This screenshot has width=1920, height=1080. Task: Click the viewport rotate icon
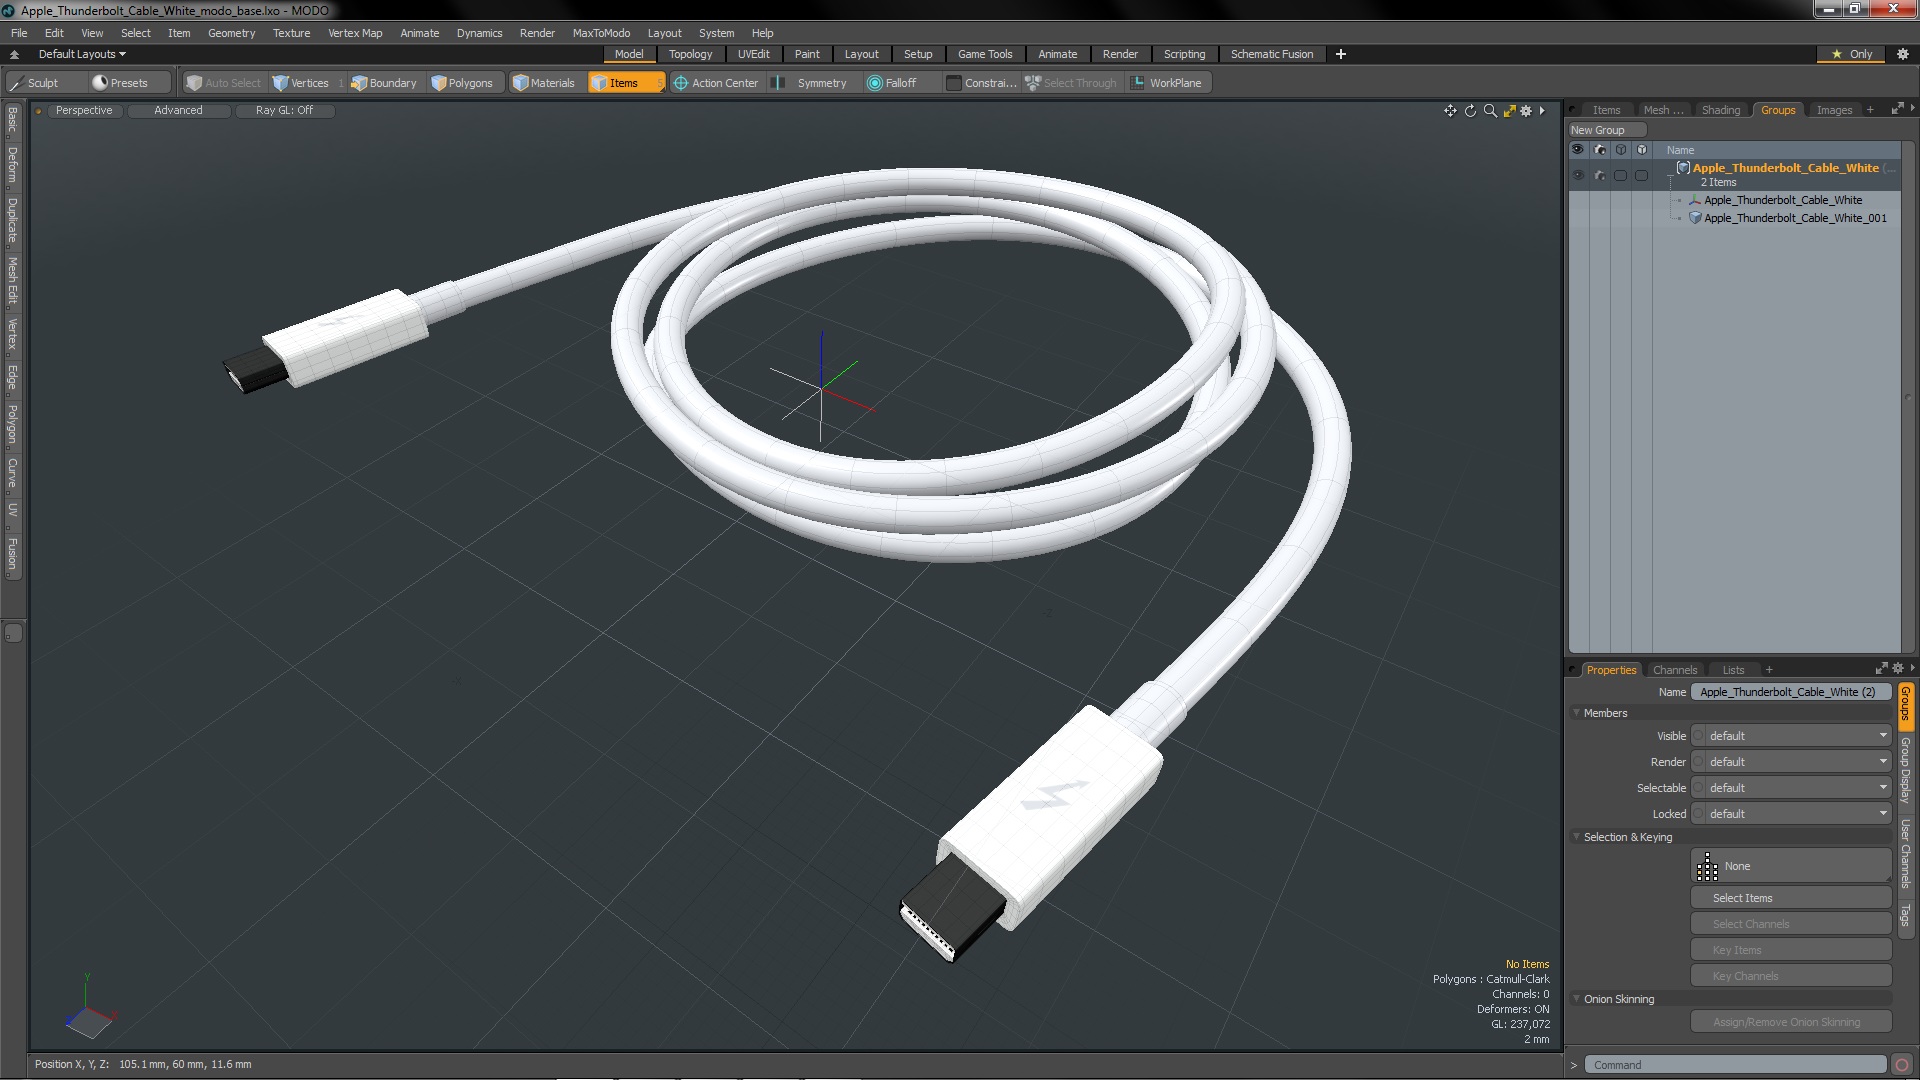point(1470,111)
